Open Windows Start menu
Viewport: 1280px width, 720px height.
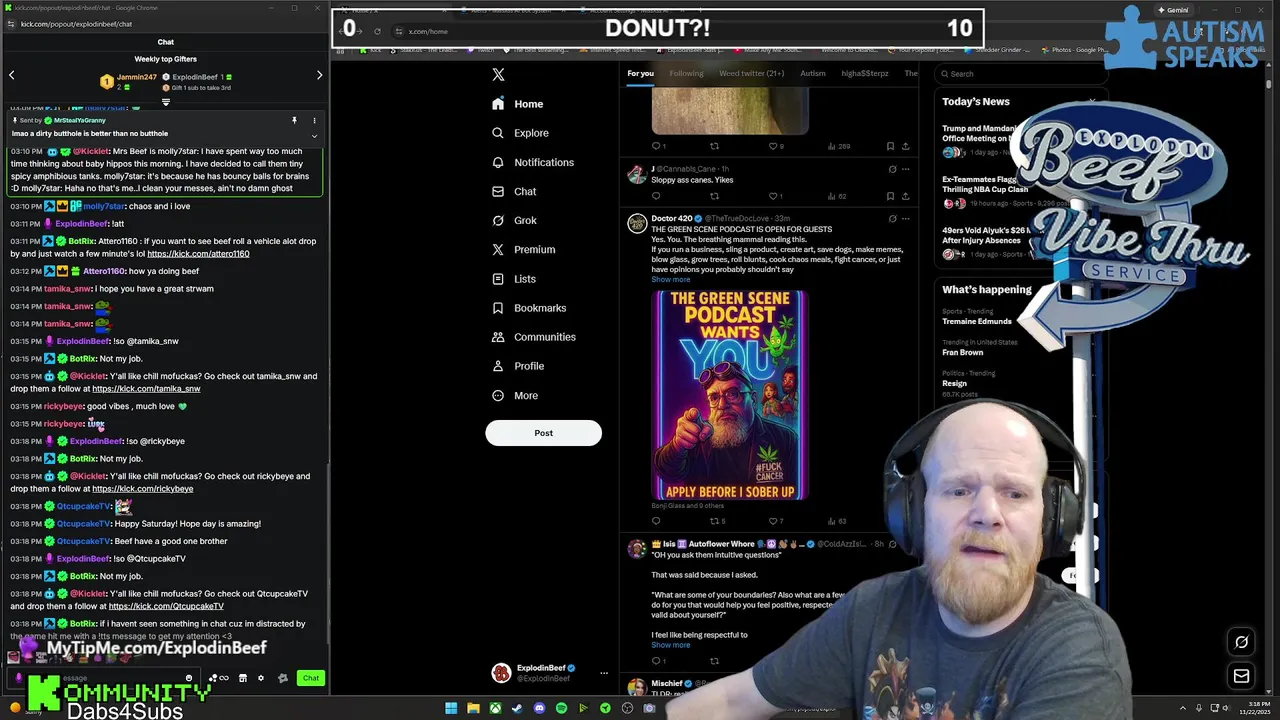point(451,708)
